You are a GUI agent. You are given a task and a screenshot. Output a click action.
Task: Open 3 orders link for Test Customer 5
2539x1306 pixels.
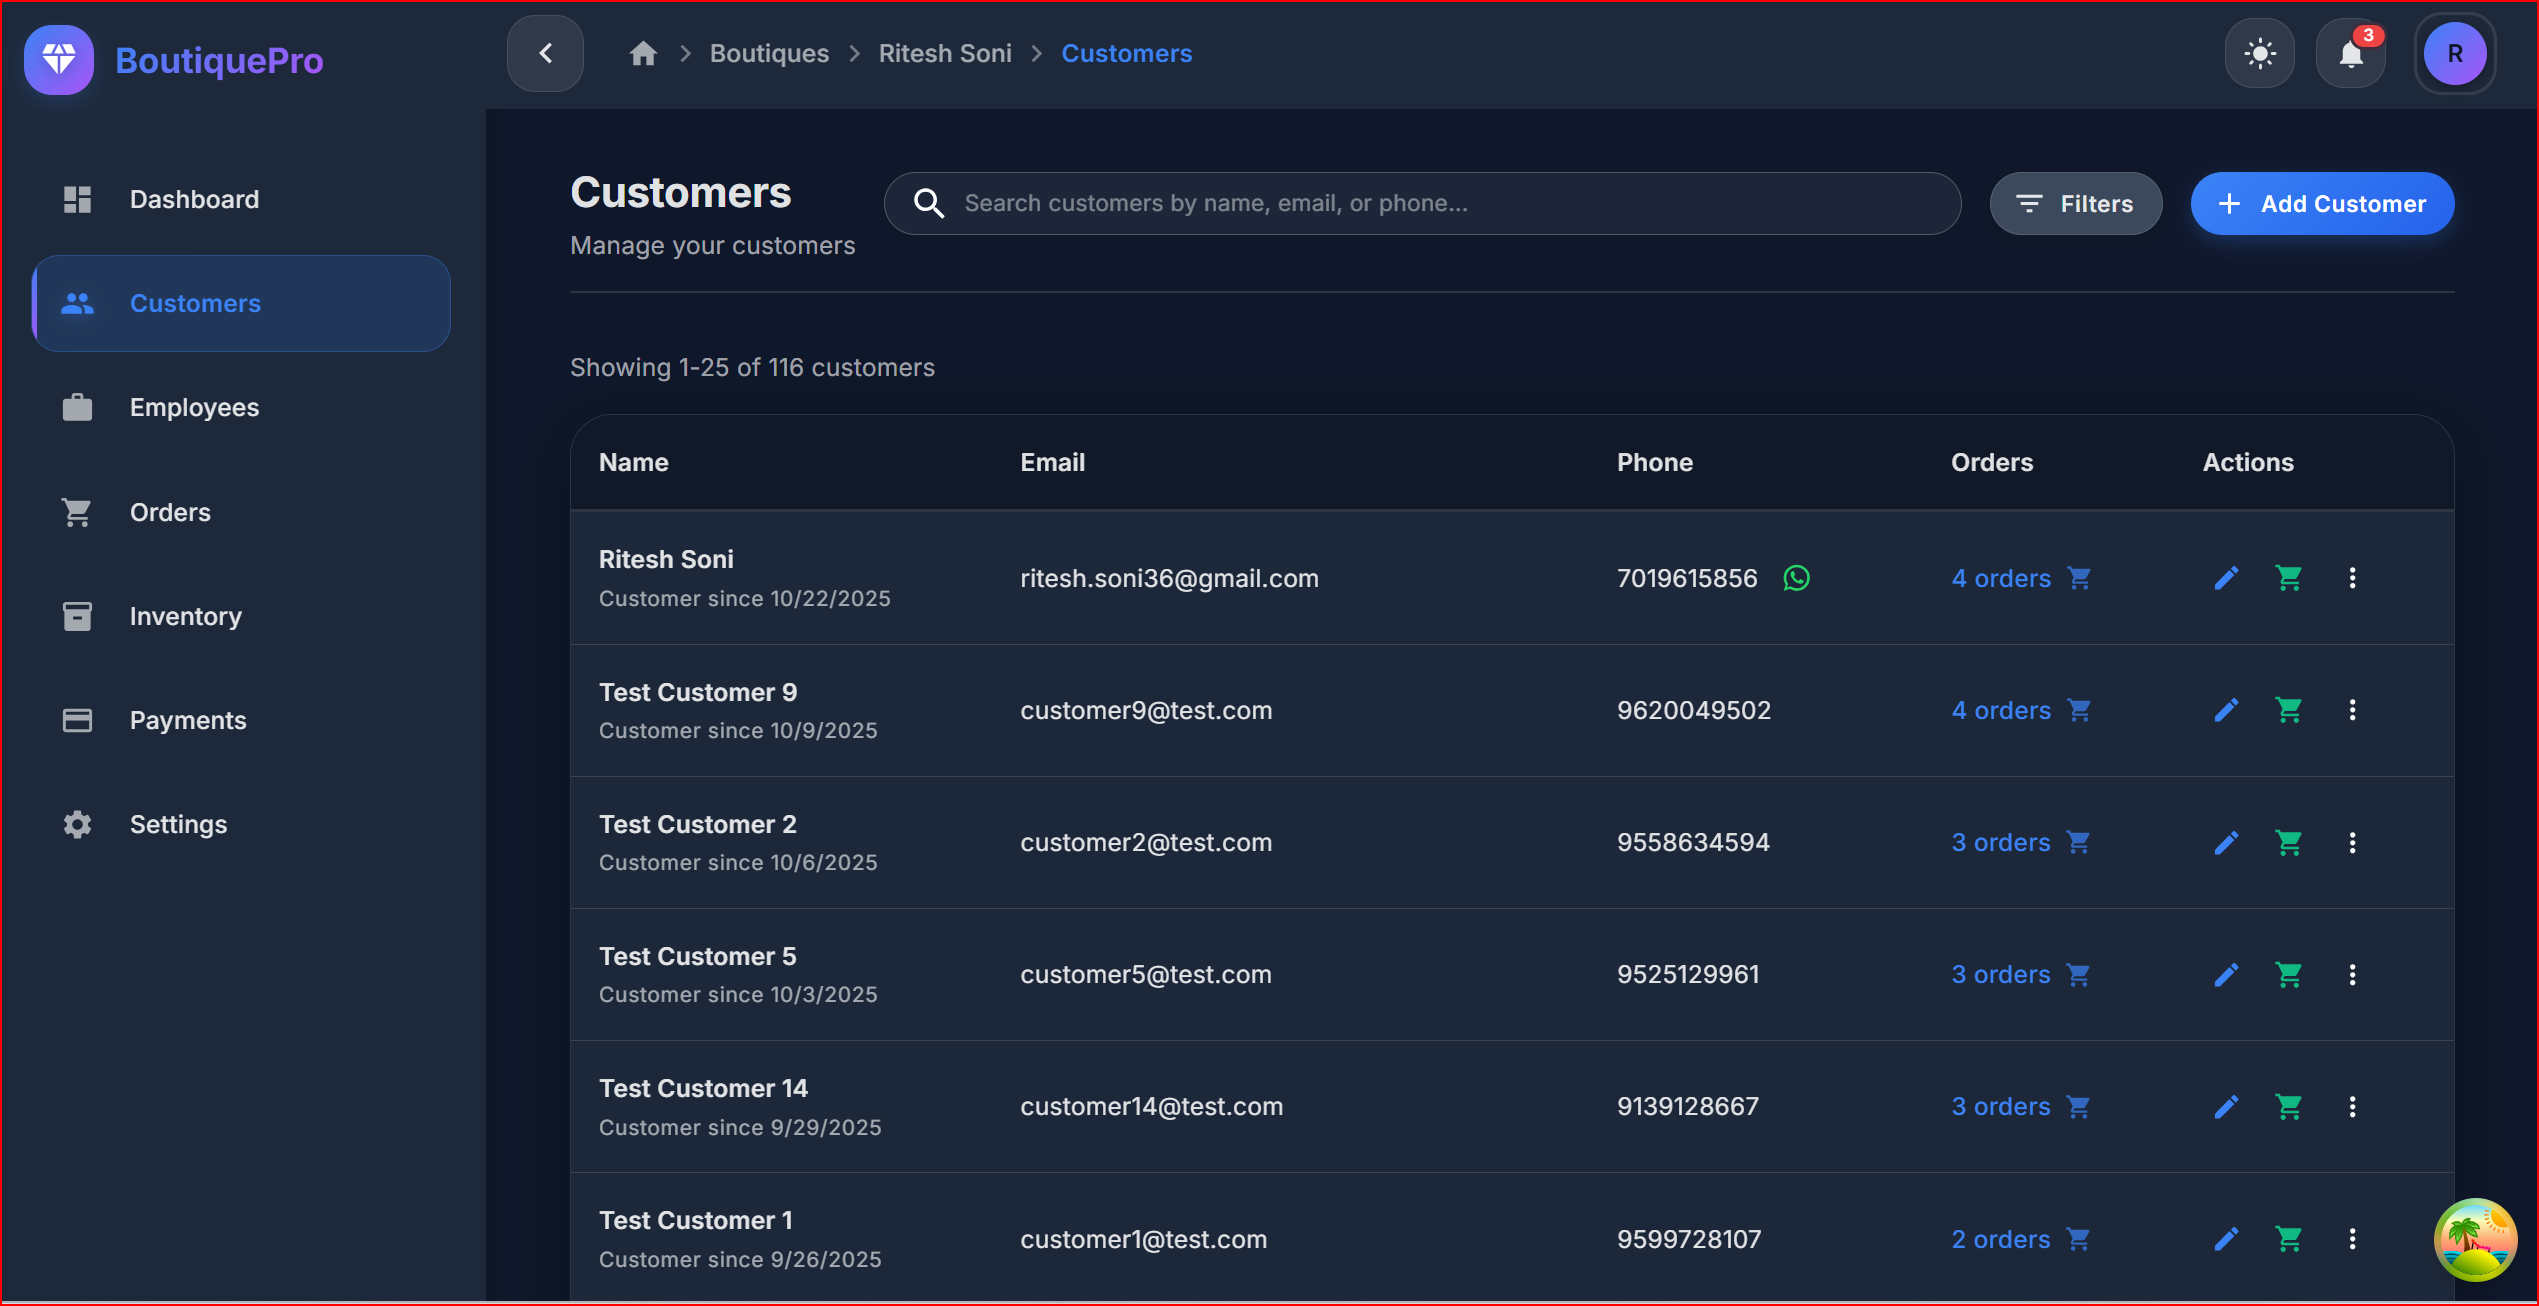coord(2000,974)
